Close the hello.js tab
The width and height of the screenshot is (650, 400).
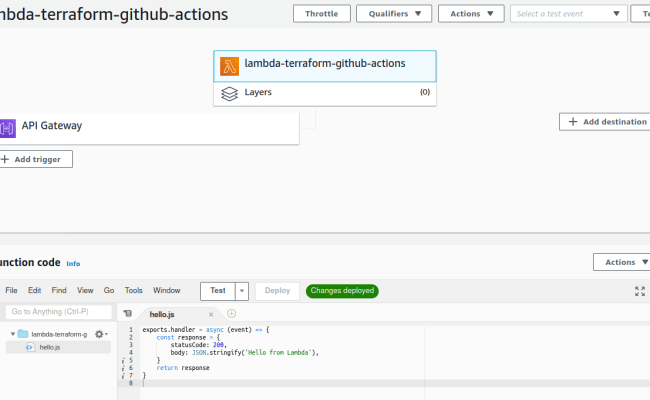211,315
